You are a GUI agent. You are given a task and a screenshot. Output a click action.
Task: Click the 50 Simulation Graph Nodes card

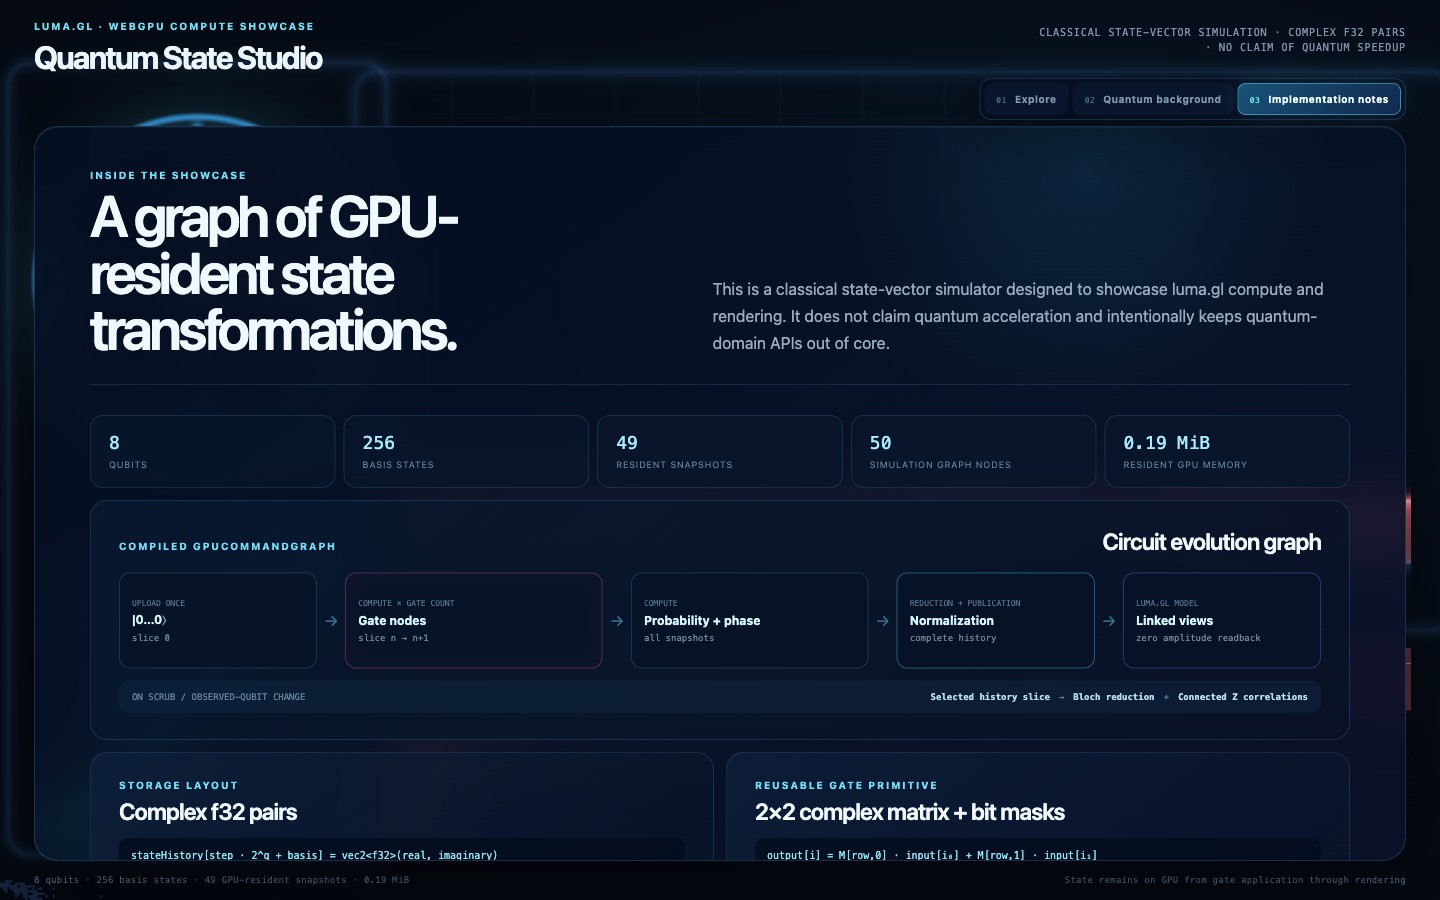coord(974,452)
